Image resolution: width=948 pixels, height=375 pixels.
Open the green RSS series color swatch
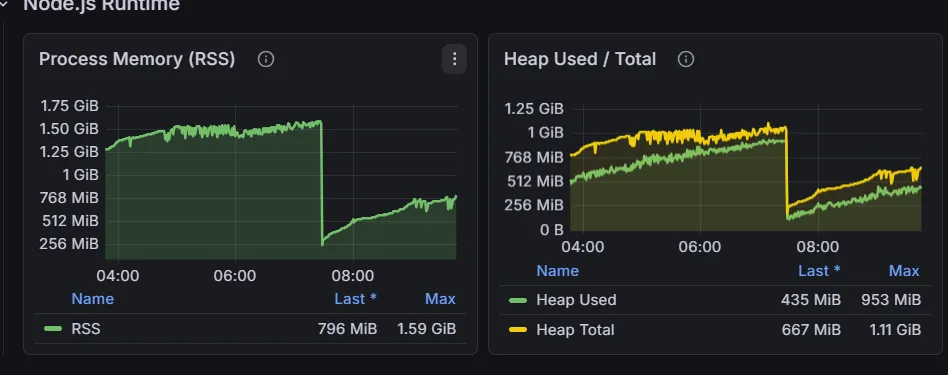(x=53, y=329)
